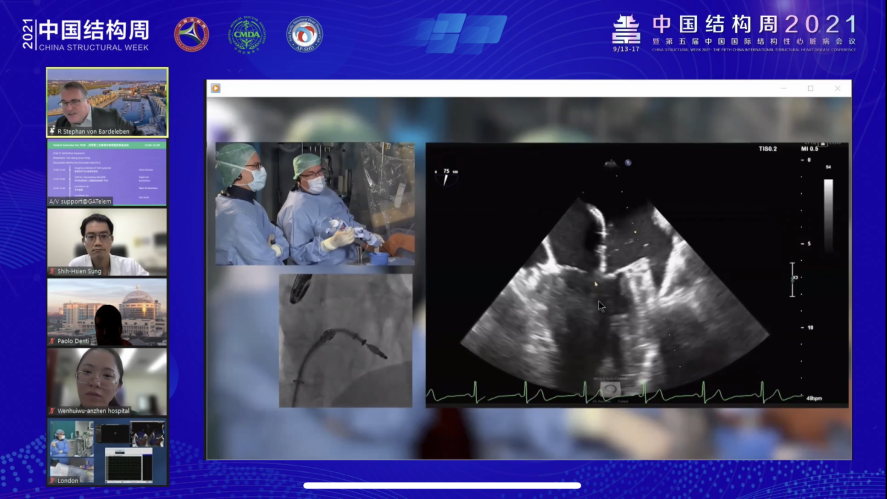The width and height of the screenshot is (887, 499).
Task: Open the A/V support shared agenda thumbnail
Action: point(107,173)
